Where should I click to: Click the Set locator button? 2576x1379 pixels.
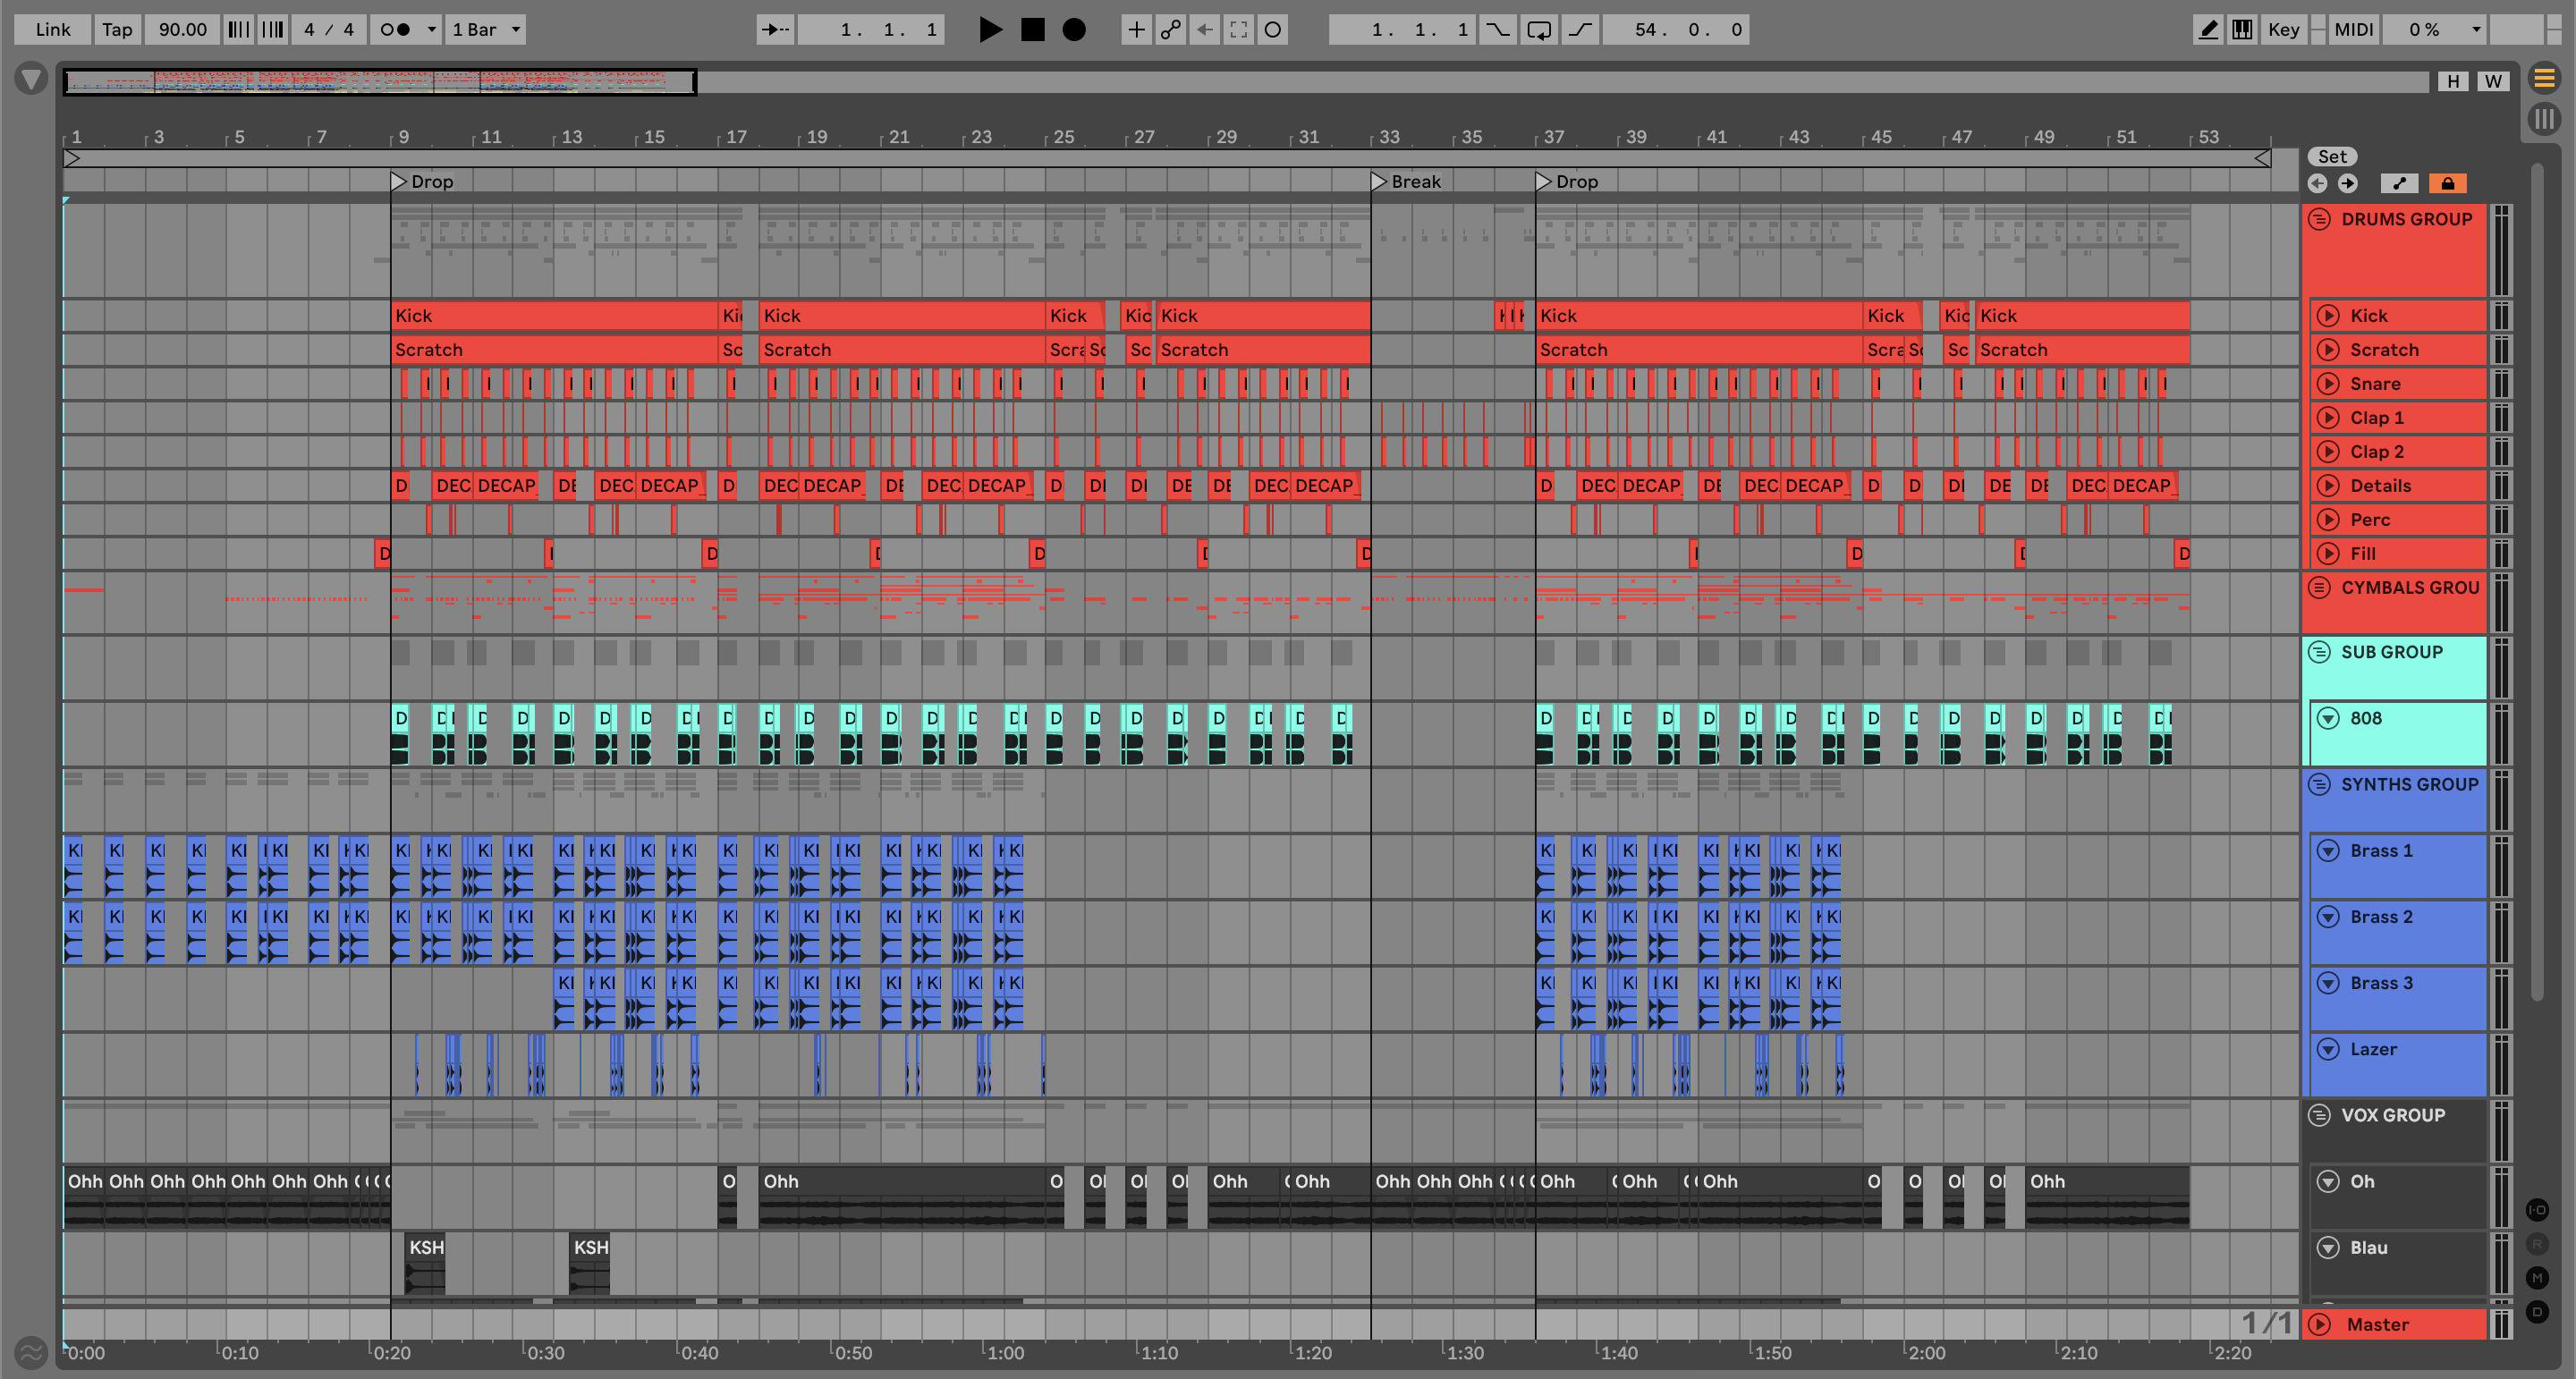(2332, 156)
